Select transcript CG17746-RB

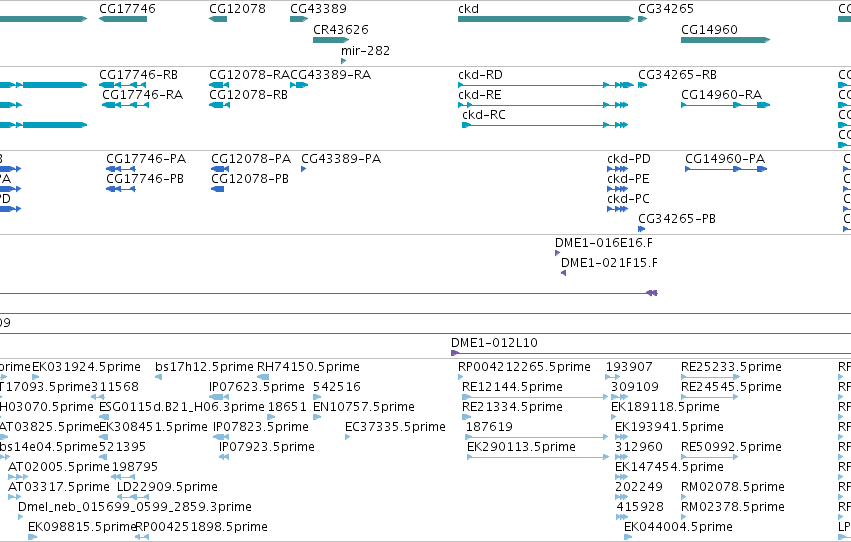click(124, 85)
